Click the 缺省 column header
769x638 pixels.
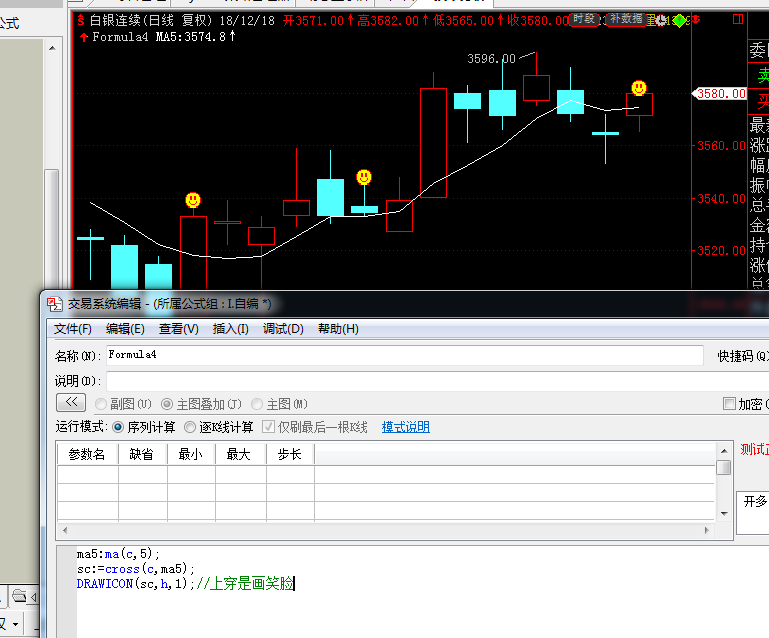(x=143, y=454)
